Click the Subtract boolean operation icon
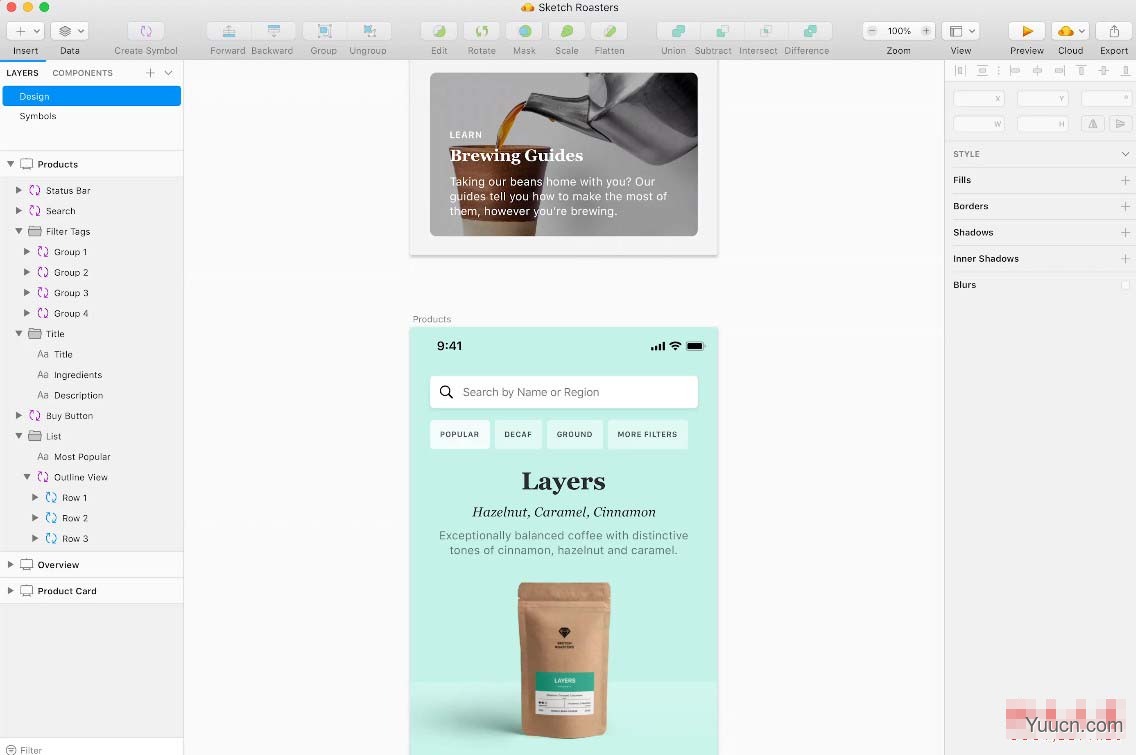The image size is (1136, 755). coord(713,32)
